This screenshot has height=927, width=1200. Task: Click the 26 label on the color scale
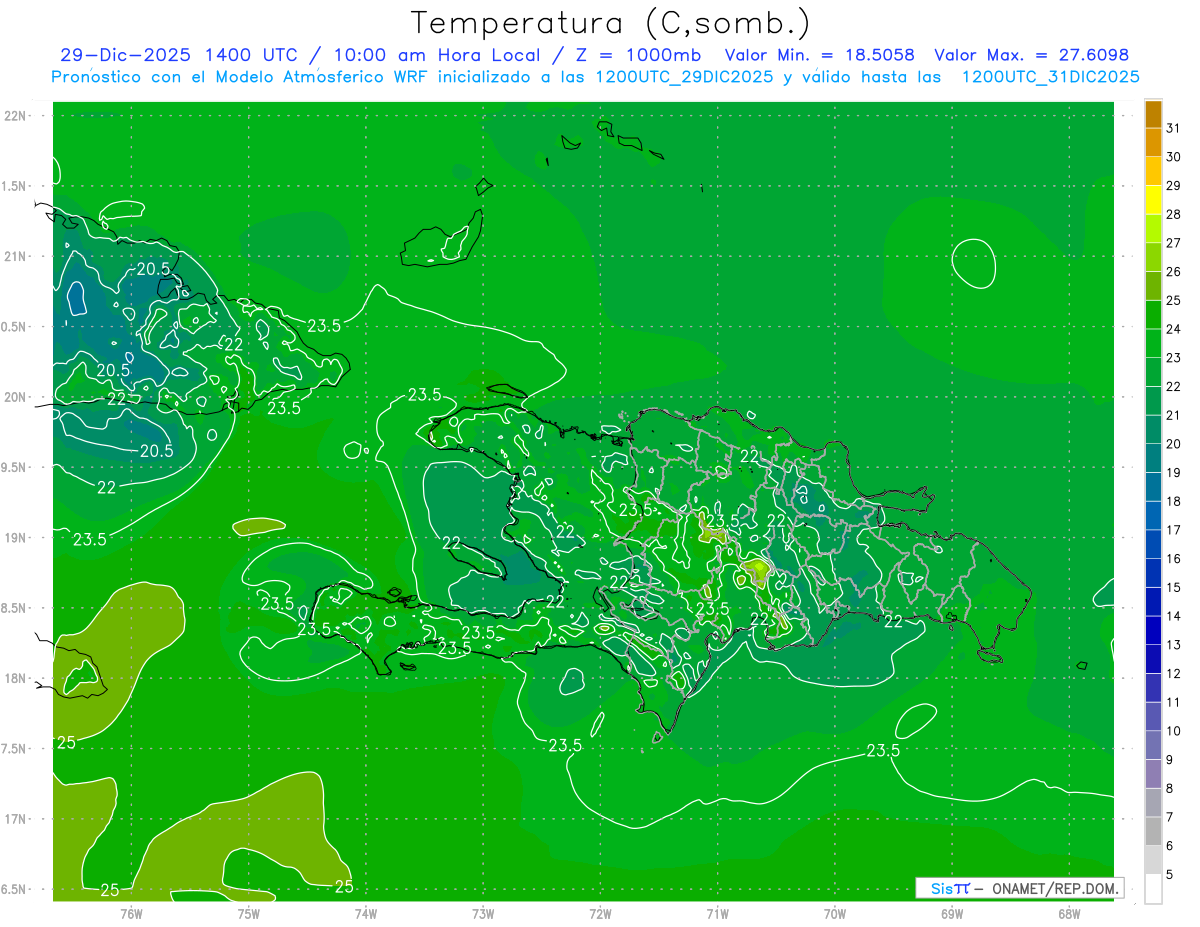click(1174, 271)
